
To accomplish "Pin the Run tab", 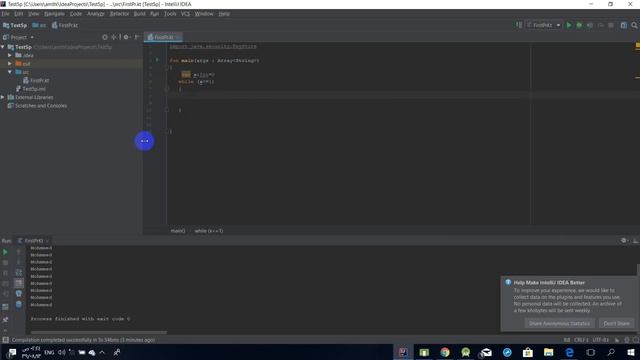I will click(5, 320).
